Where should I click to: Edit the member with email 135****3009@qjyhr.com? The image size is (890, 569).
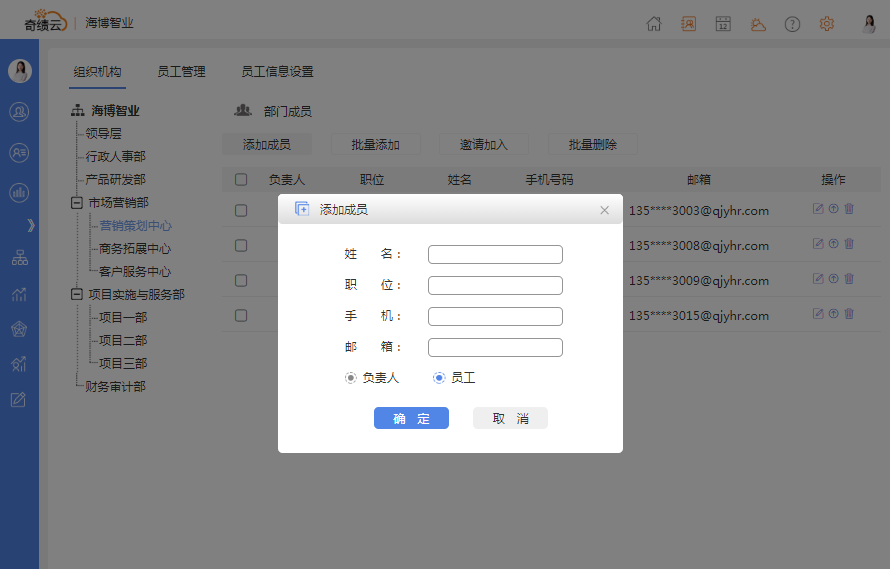(x=818, y=279)
